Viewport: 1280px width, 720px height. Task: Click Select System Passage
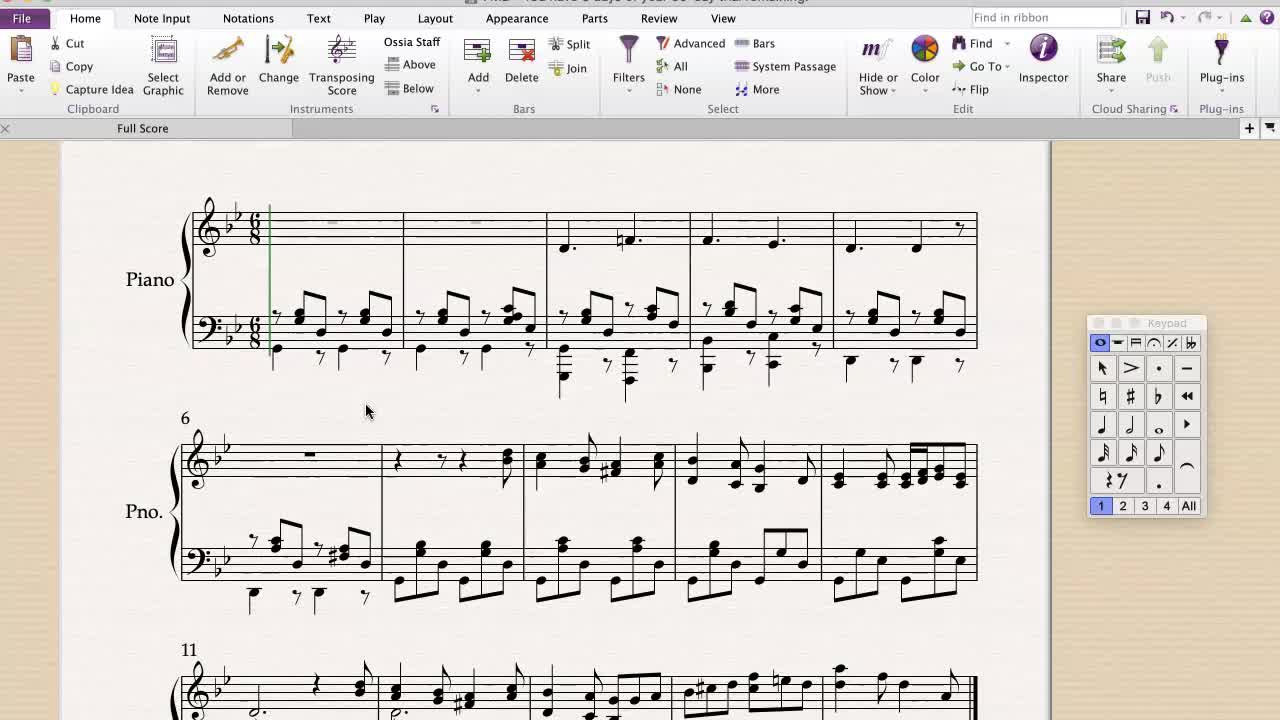pyautogui.click(x=785, y=67)
